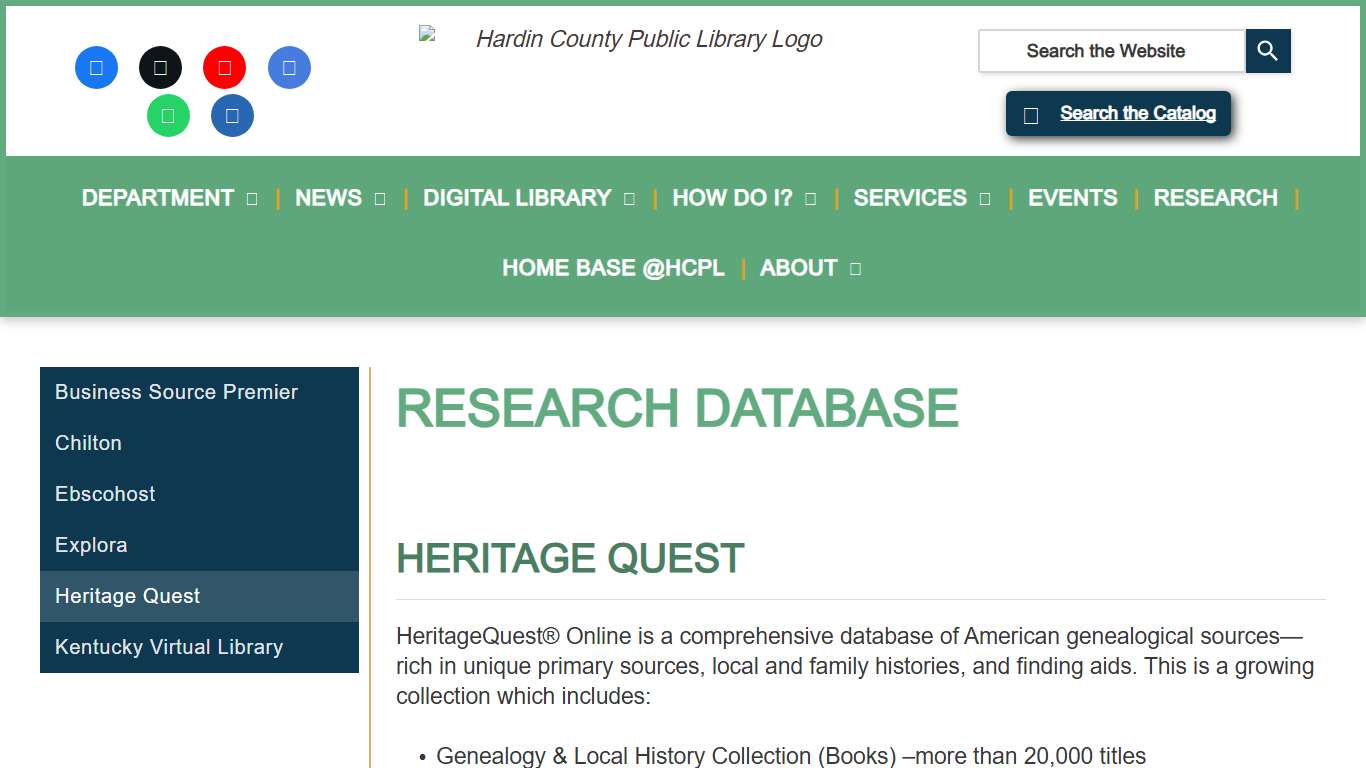Click the light blue Twitter circle icon
Screen dimensions: 1366x768
pos(289,67)
